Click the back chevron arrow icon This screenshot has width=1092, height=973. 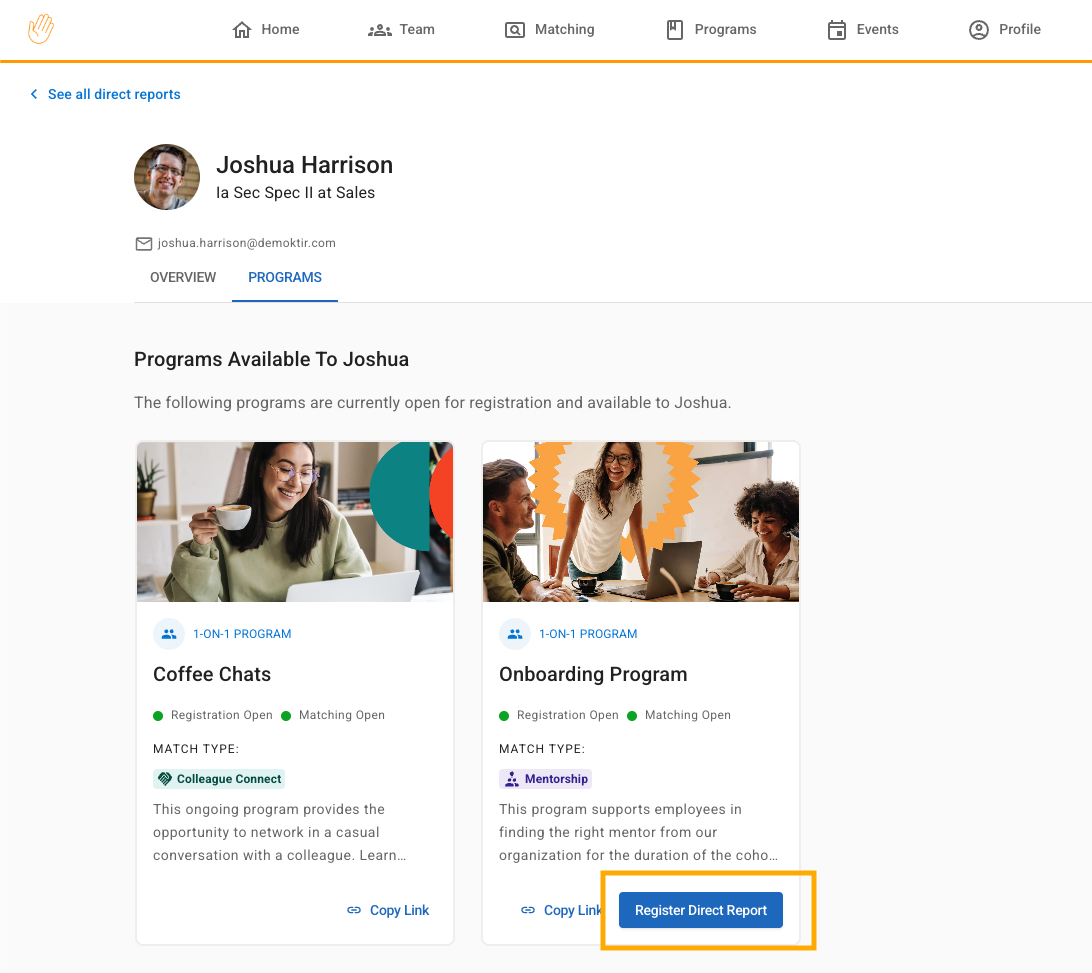click(x=34, y=94)
